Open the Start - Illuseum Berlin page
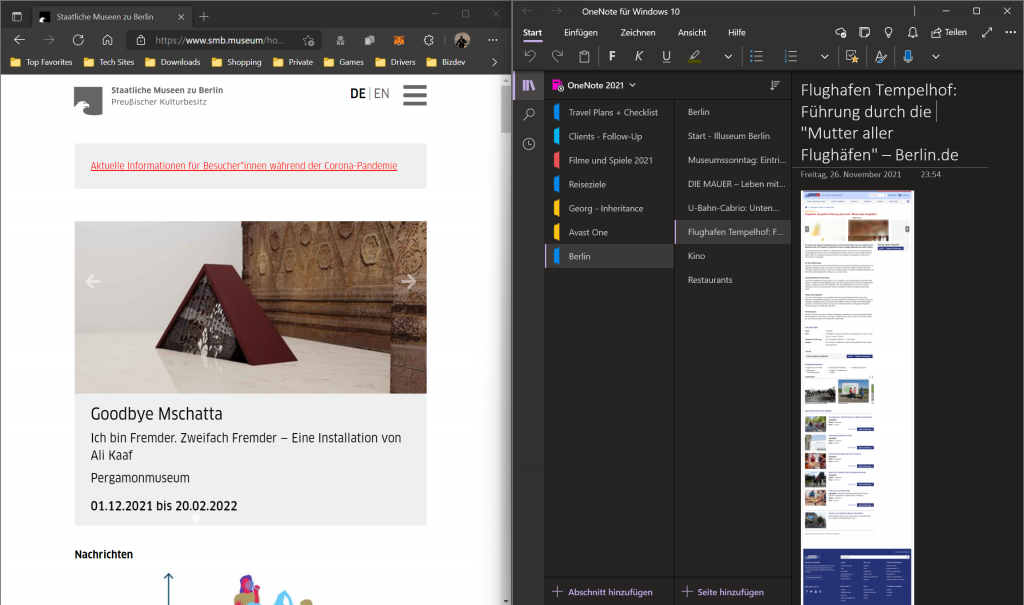The width and height of the screenshot is (1024, 605). pyautogui.click(x=733, y=136)
